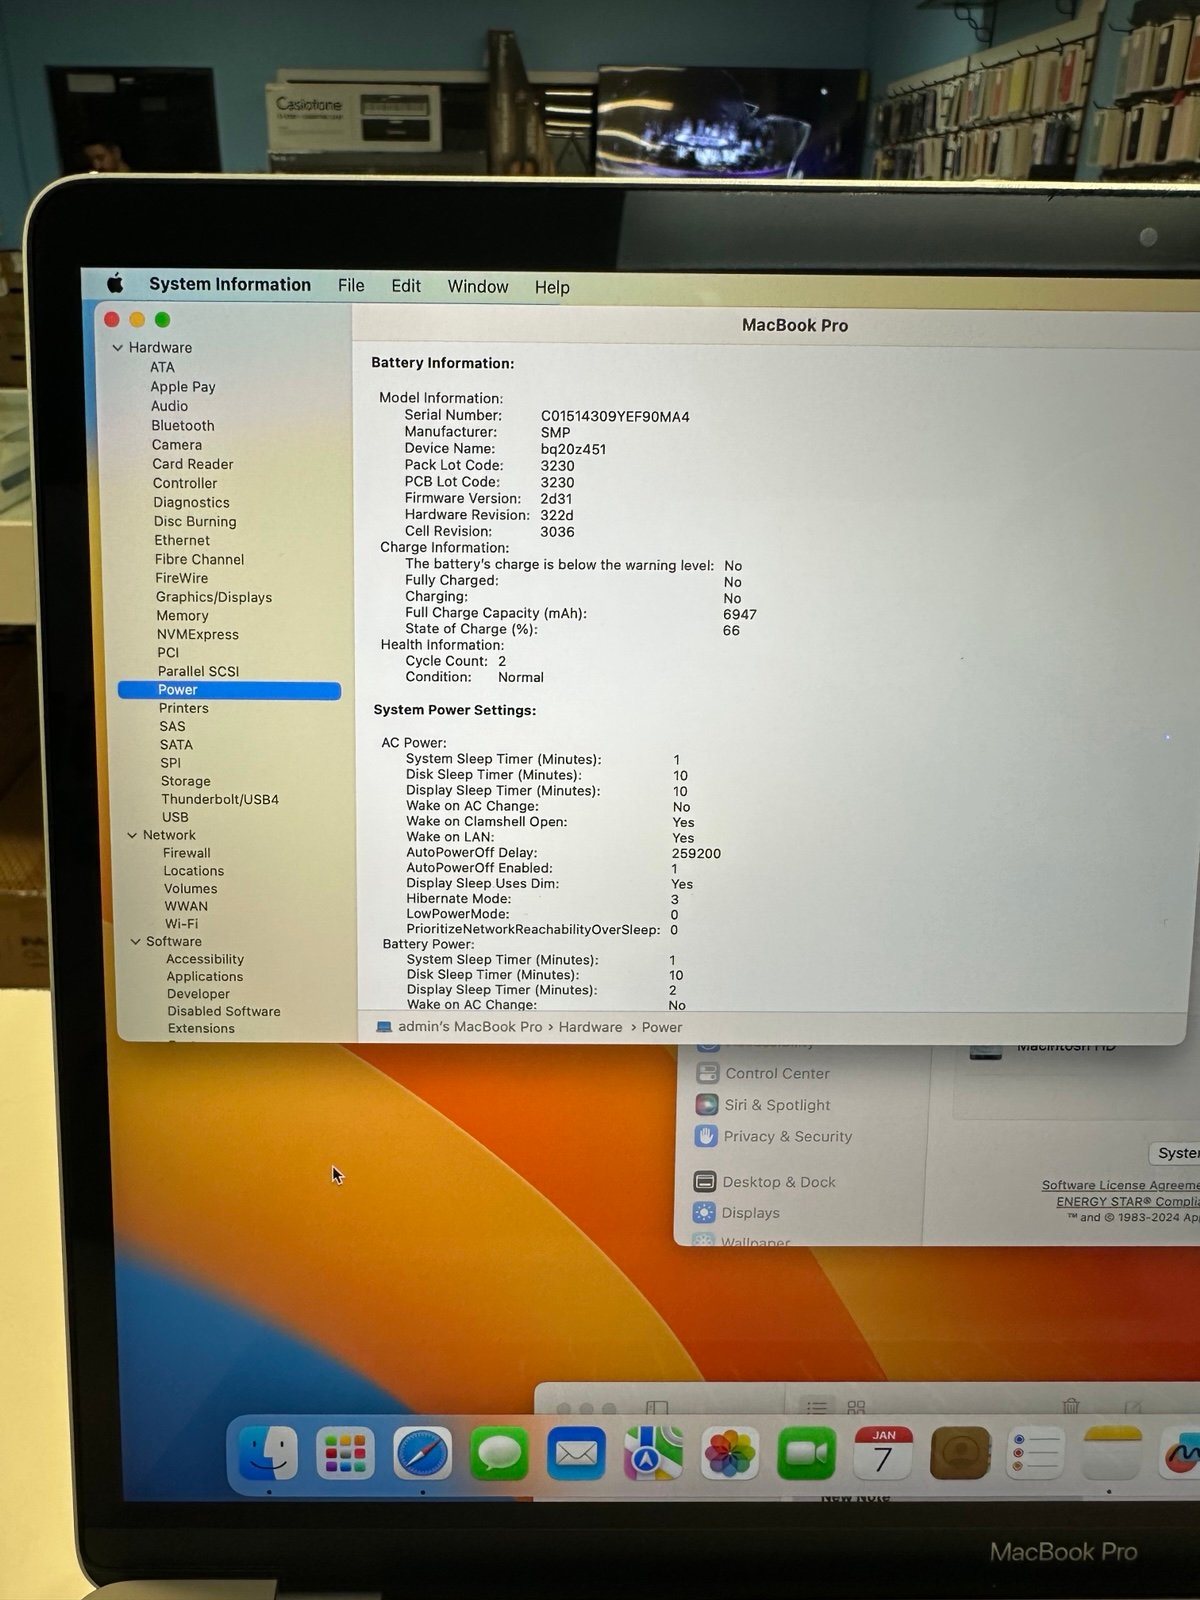The width and height of the screenshot is (1200, 1600).
Task: Click the battery Condition value Normal
Action: [x=521, y=677]
